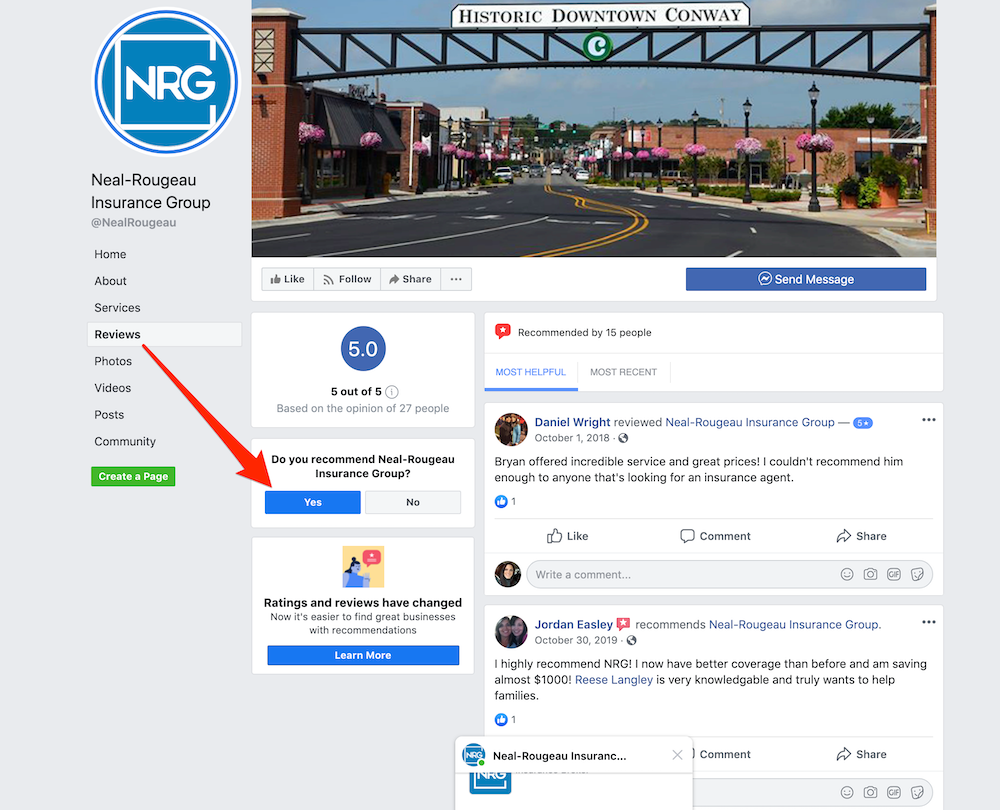
Task: Open the October 1, 2018 review timestamp
Action: tap(571, 438)
